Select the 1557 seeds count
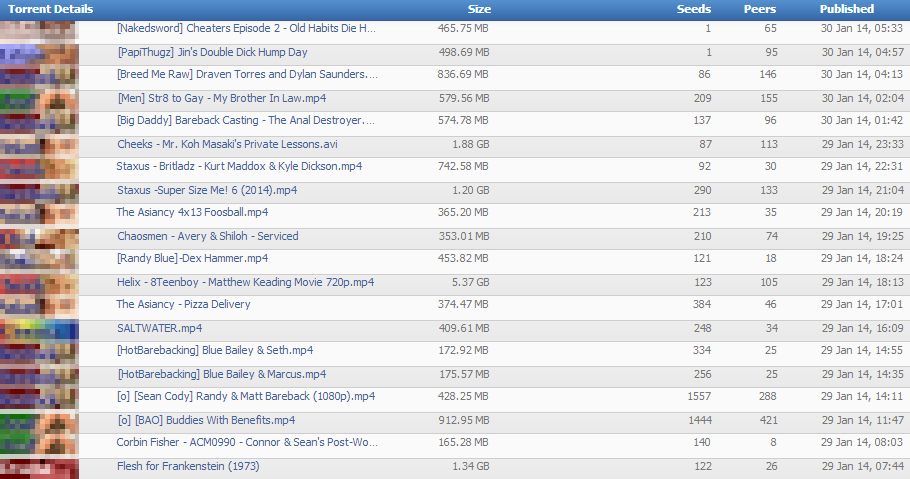The width and height of the screenshot is (910, 479). [x=699, y=397]
